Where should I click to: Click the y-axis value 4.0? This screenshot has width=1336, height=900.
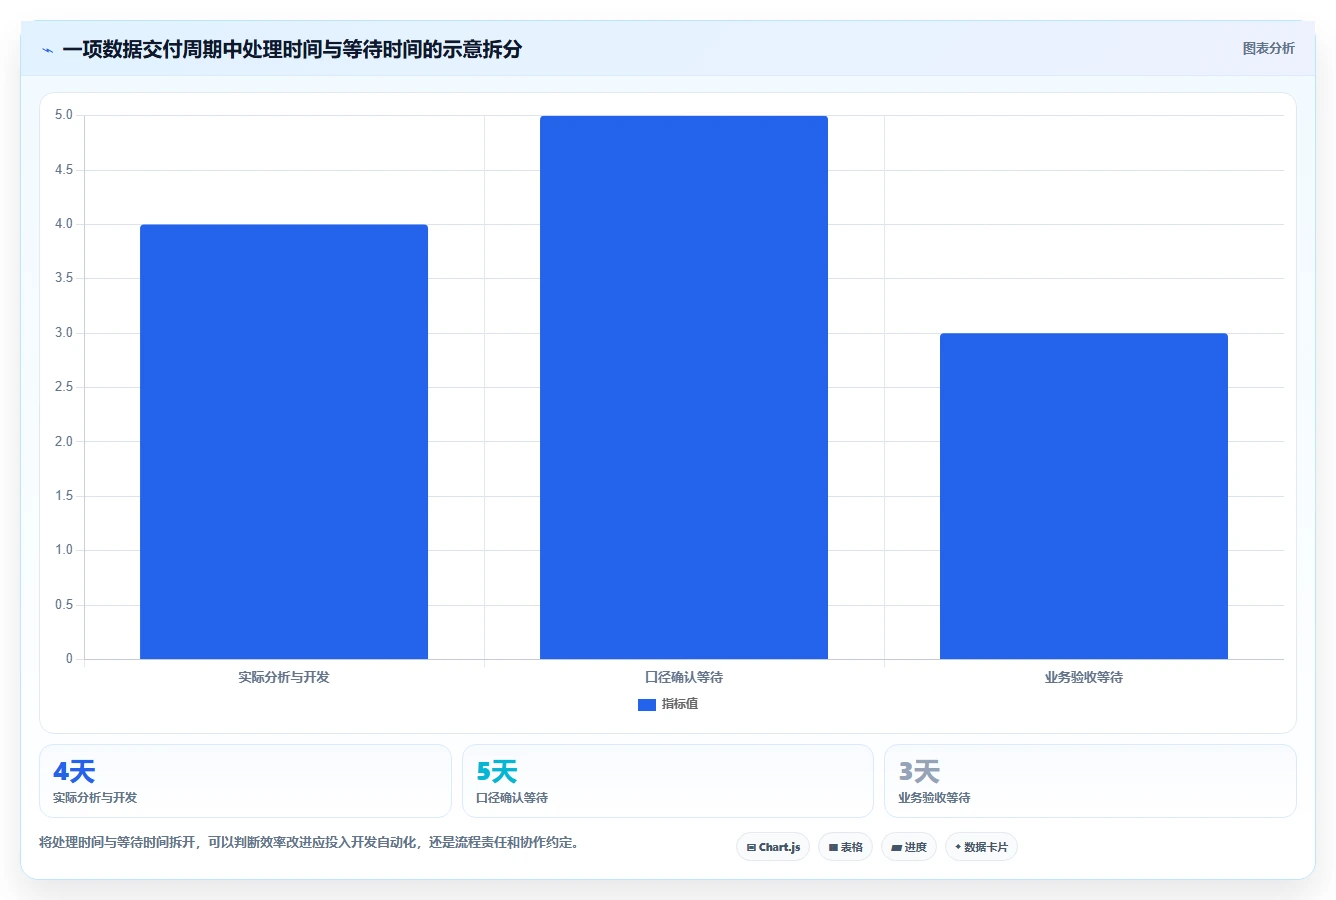pyautogui.click(x=64, y=224)
